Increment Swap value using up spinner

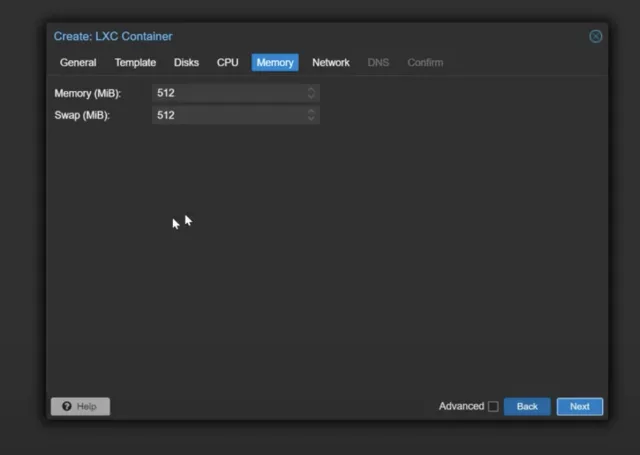tap(311, 111)
